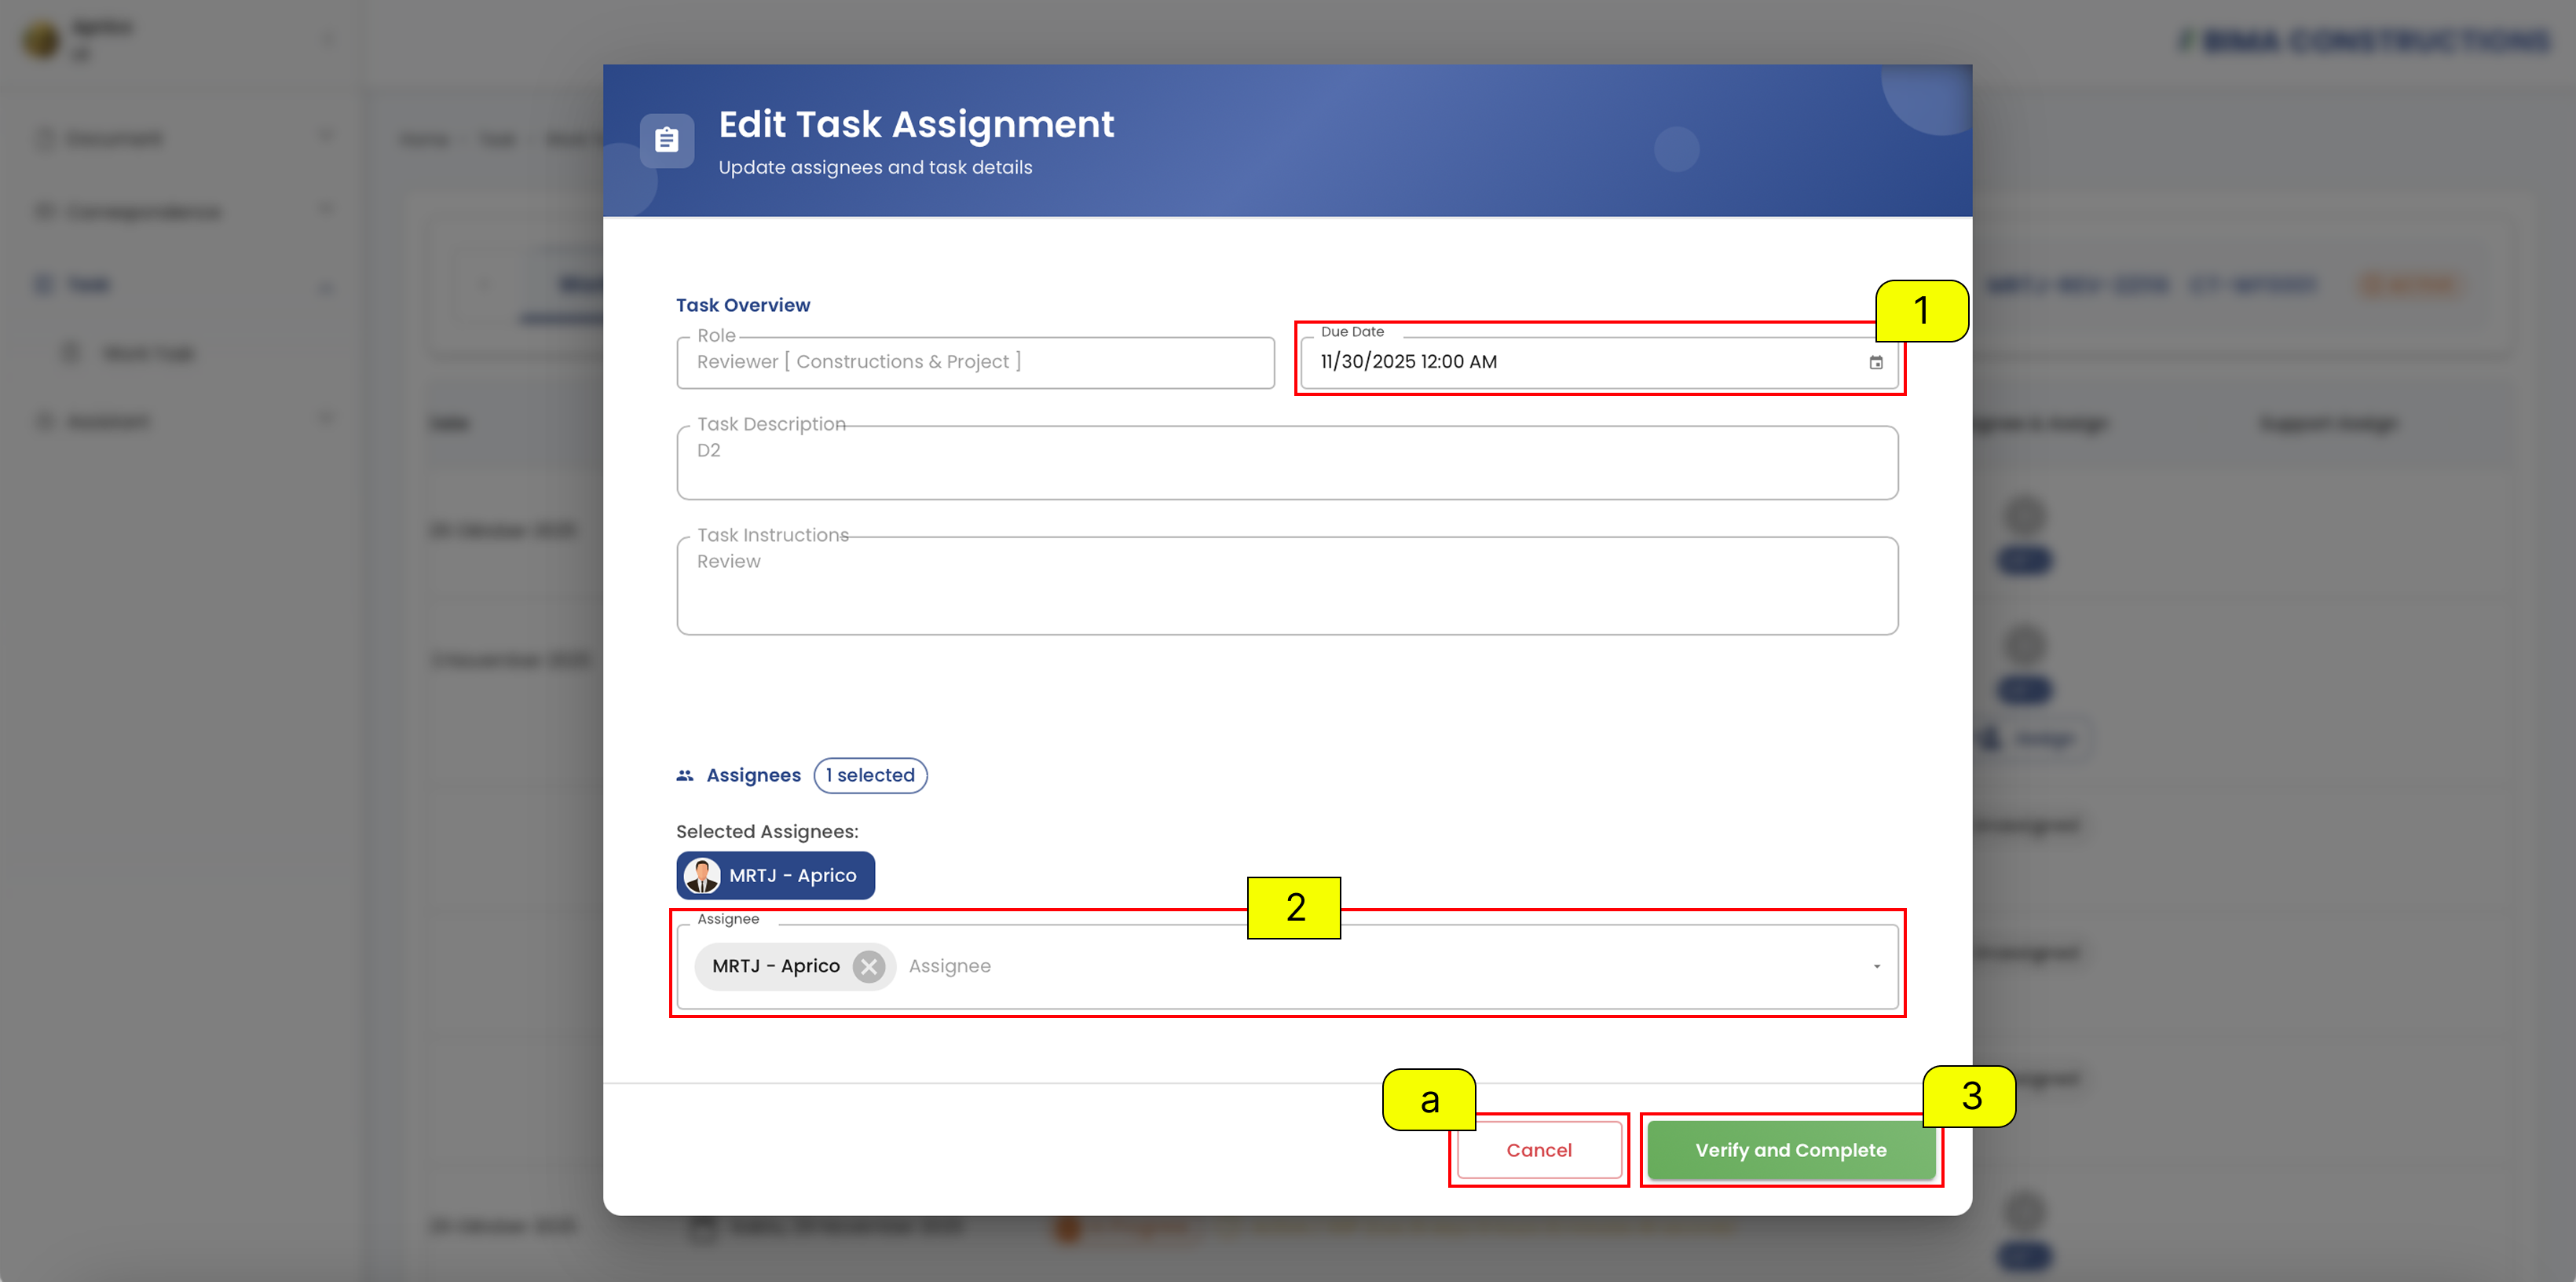The image size is (2576, 1282).
Task: Click Verify and Complete button
Action: (1791, 1150)
